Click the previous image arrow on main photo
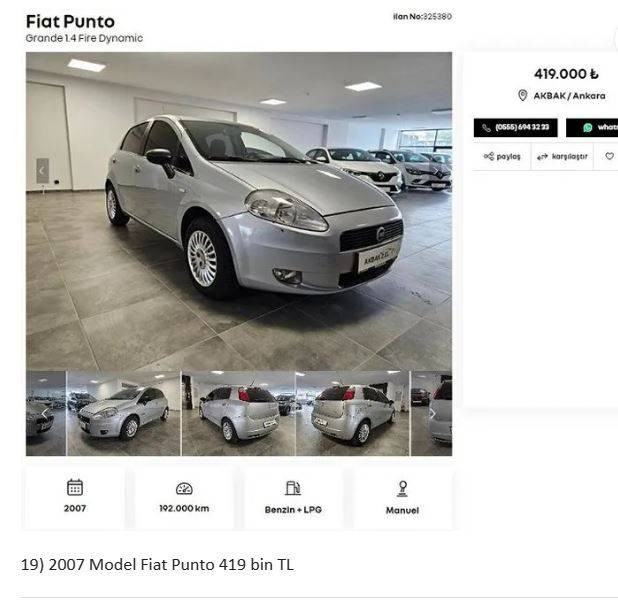Screen dimensions: 618x600 tap(42, 171)
